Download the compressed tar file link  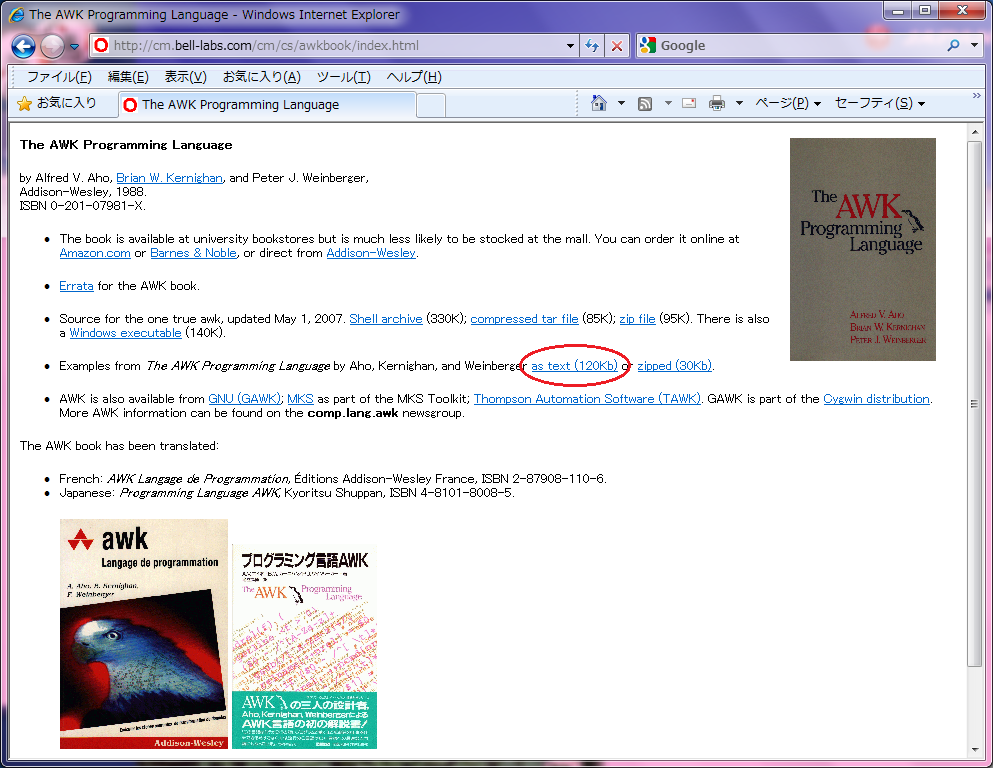(x=524, y=319)
